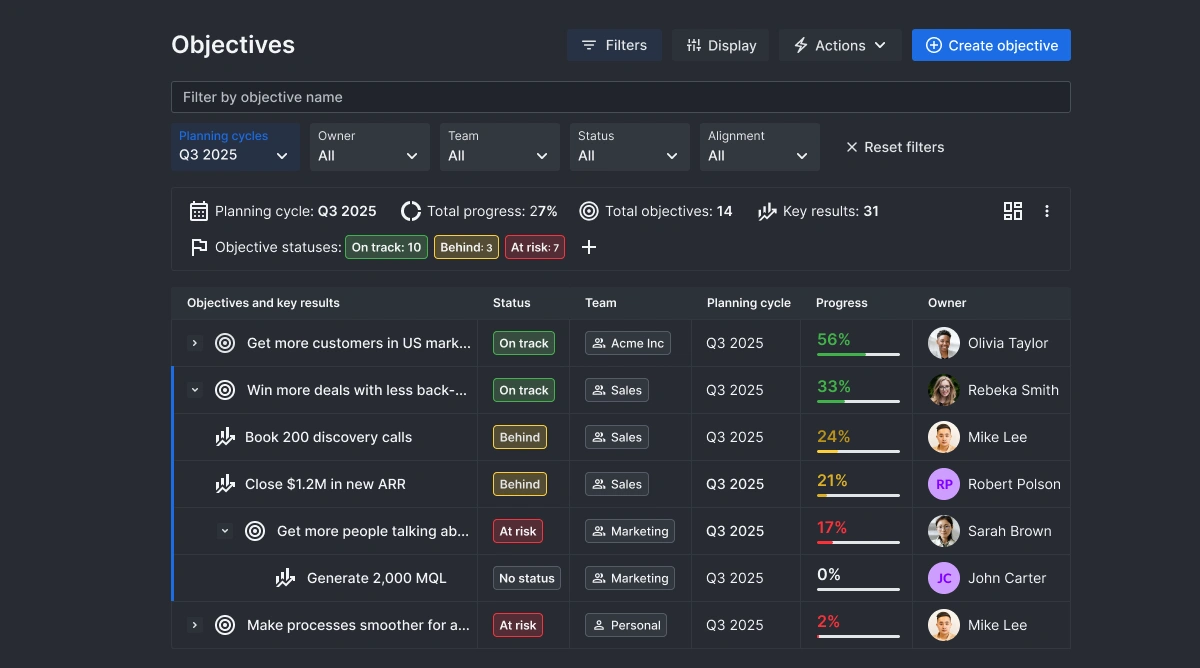Collapse the Win more deals objective

(195, 390)
